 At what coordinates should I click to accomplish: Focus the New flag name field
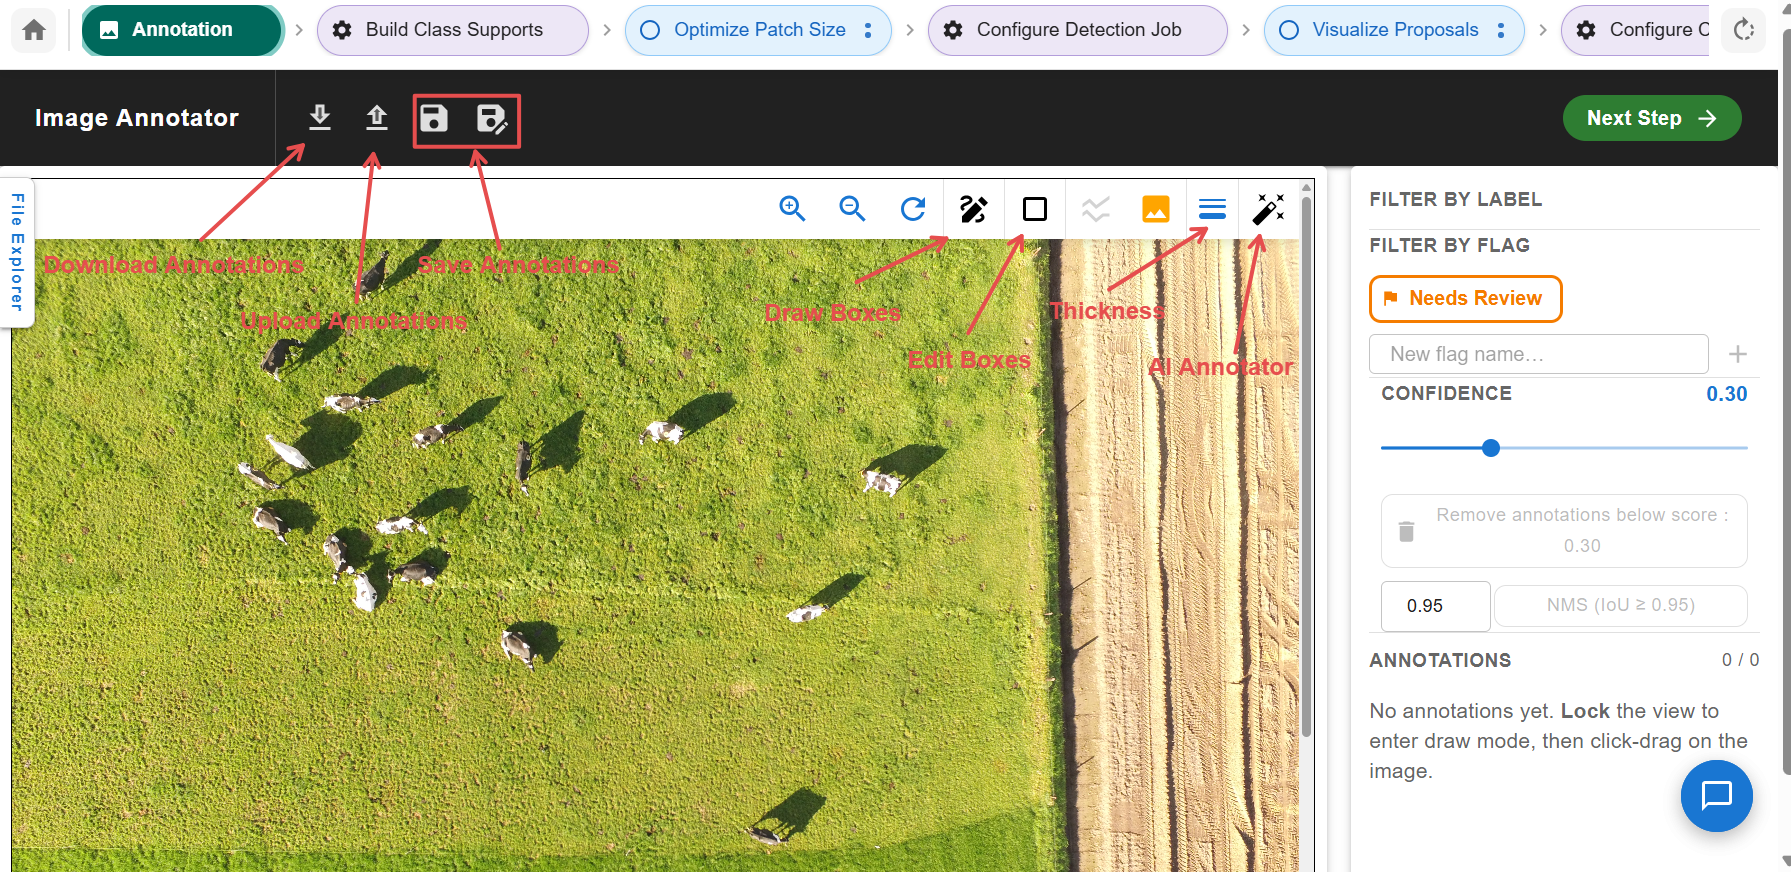[x=1538, y=354]
